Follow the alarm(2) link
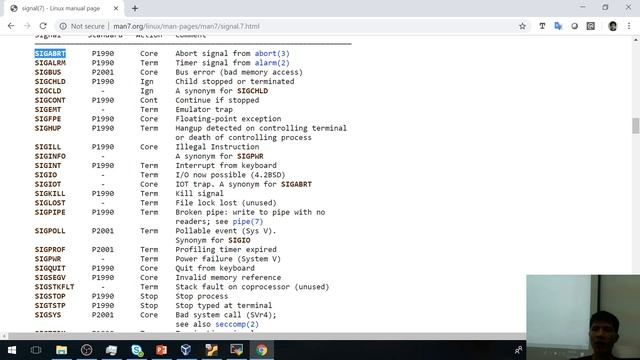The height and width of the screenshot is (360, 640). pos(272,63)
